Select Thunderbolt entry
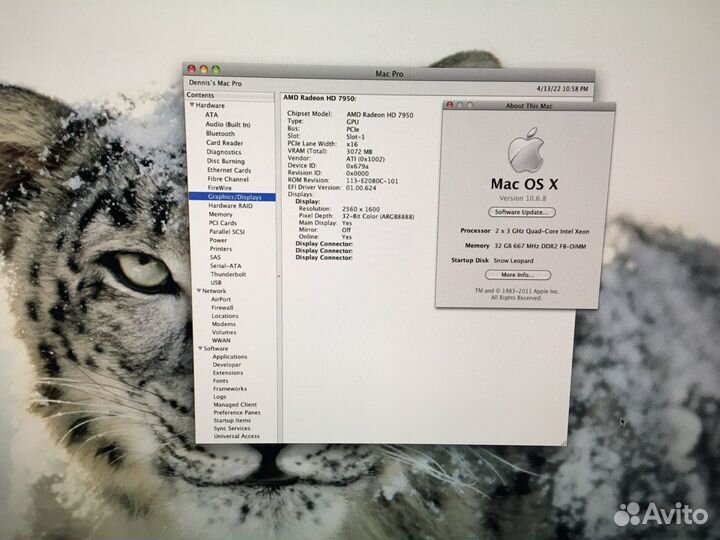This screenshot has width=720, height=540. (228, 274)
